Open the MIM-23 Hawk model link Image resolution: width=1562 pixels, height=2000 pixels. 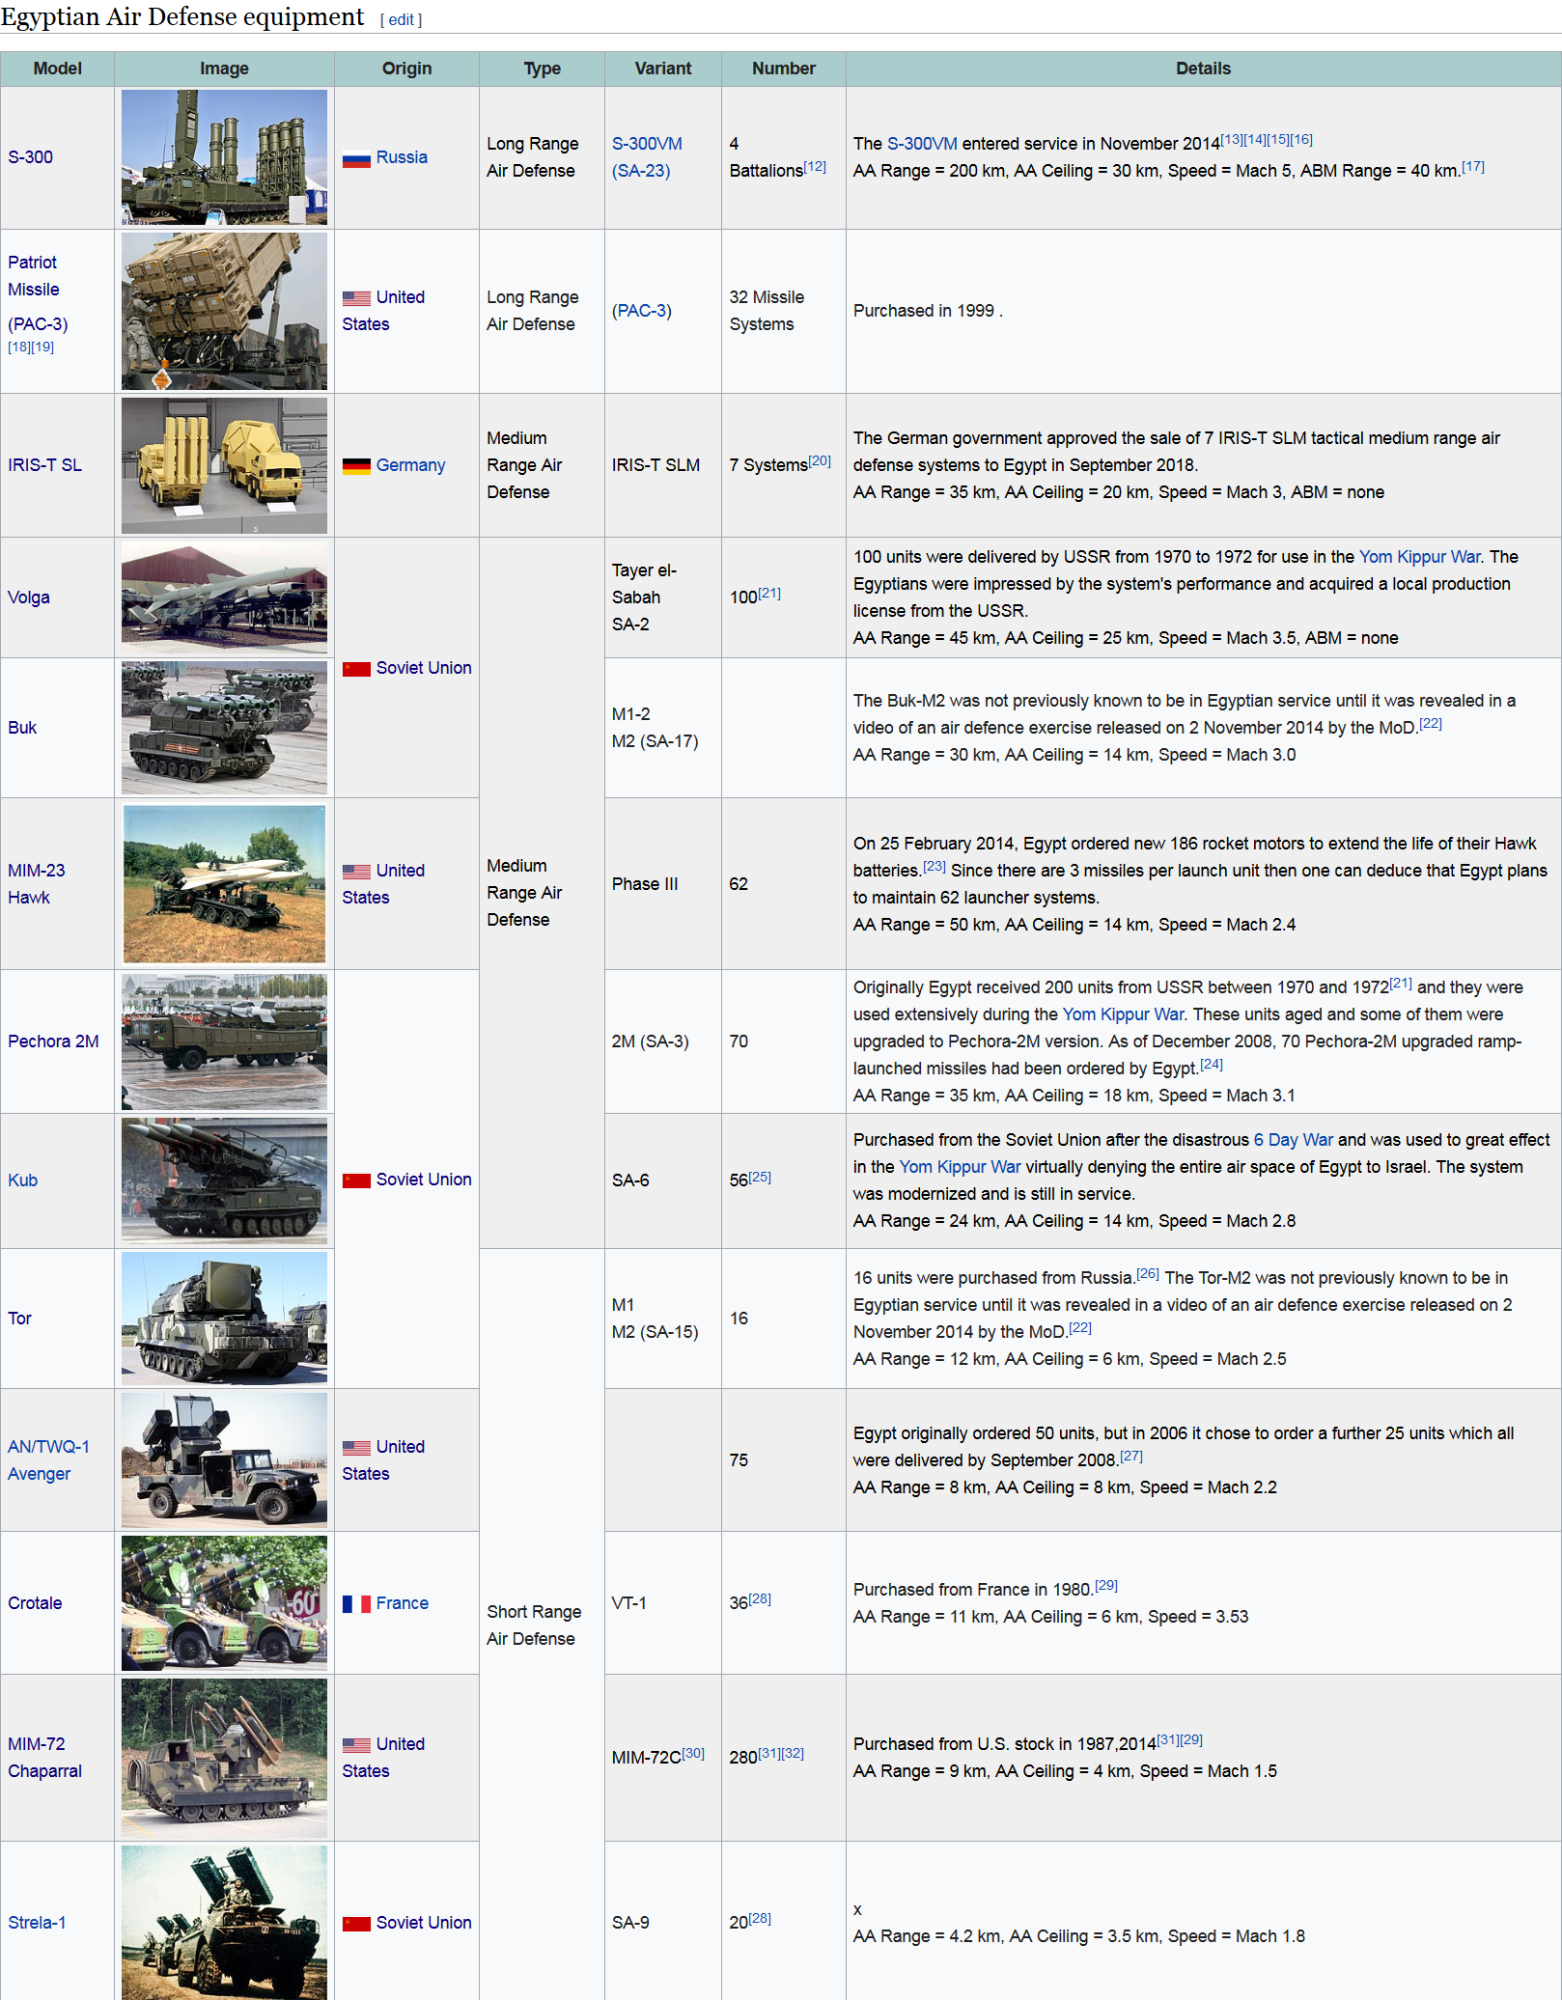point(36,884)
